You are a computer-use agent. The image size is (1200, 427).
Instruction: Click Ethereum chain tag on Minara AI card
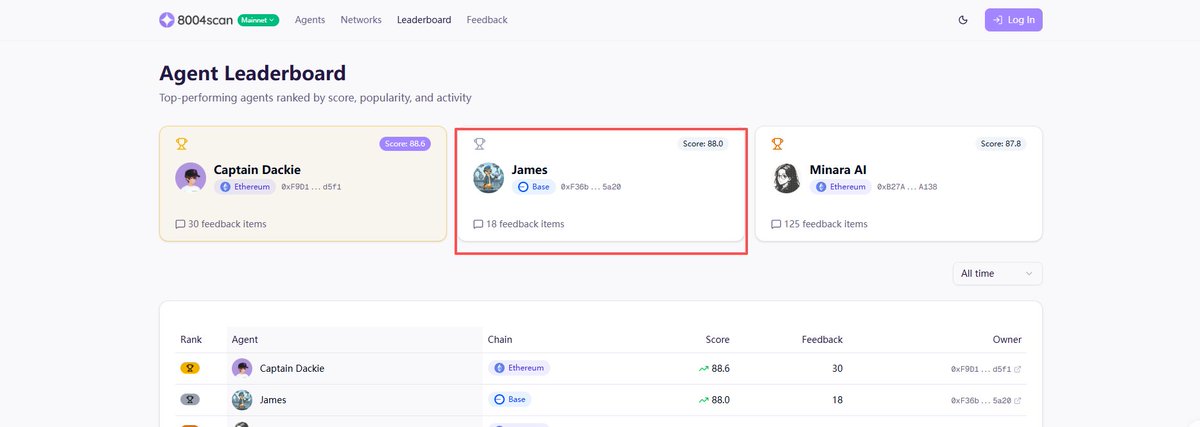pyautogui.click(x=841, y=187)
